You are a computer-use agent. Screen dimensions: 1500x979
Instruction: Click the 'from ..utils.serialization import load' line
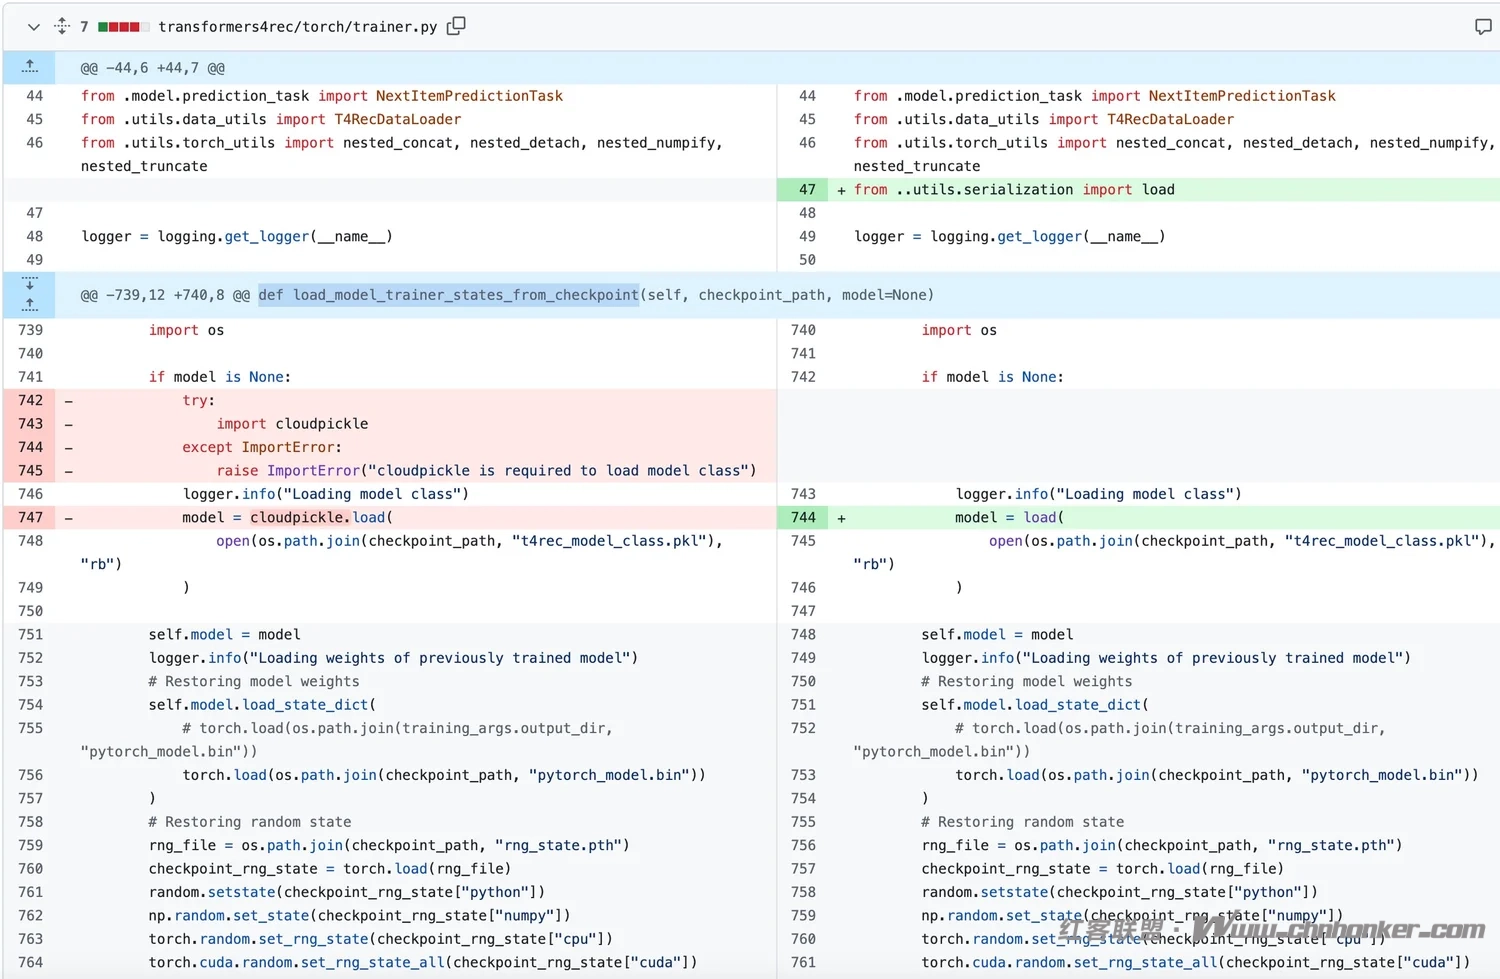[1014, 189]
